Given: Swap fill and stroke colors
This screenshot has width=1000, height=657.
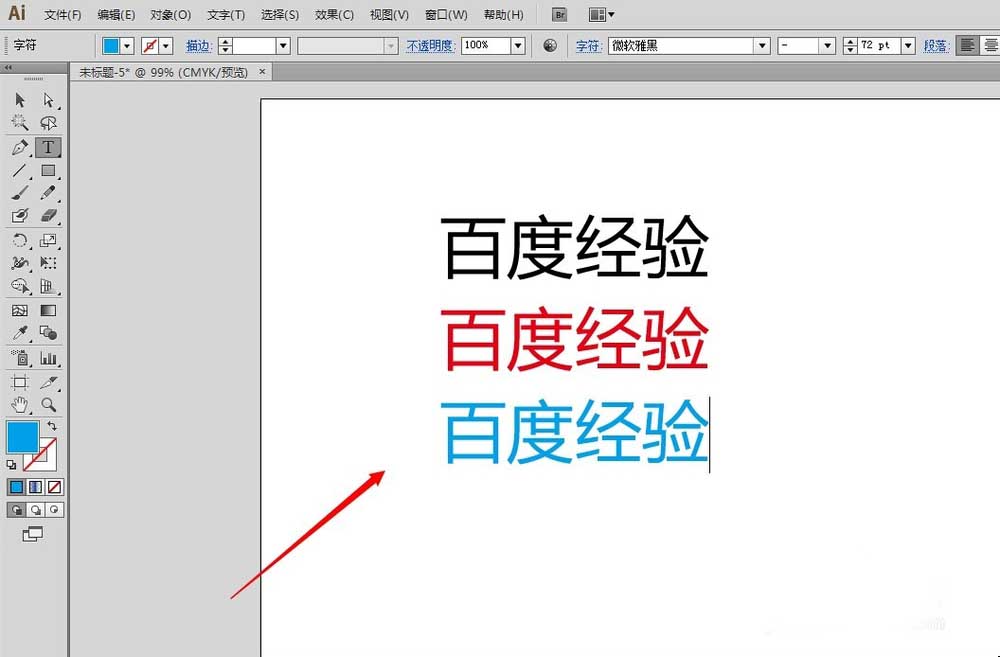Looking at the screenshot, I should tap(52, 425).
